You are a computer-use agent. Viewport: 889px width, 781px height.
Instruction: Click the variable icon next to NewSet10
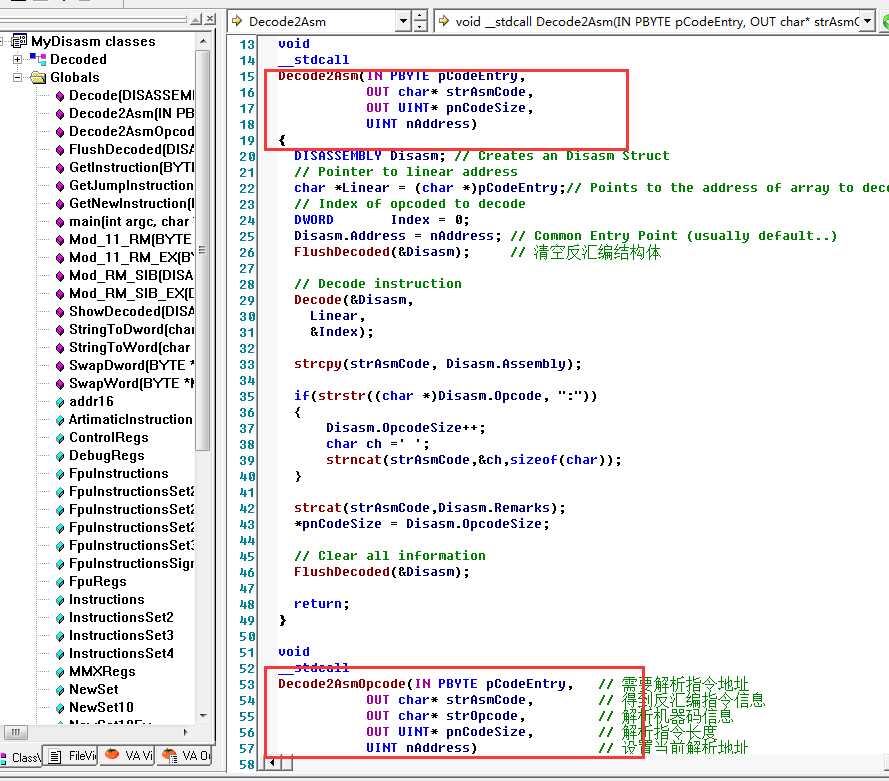(x=60, y=708)
